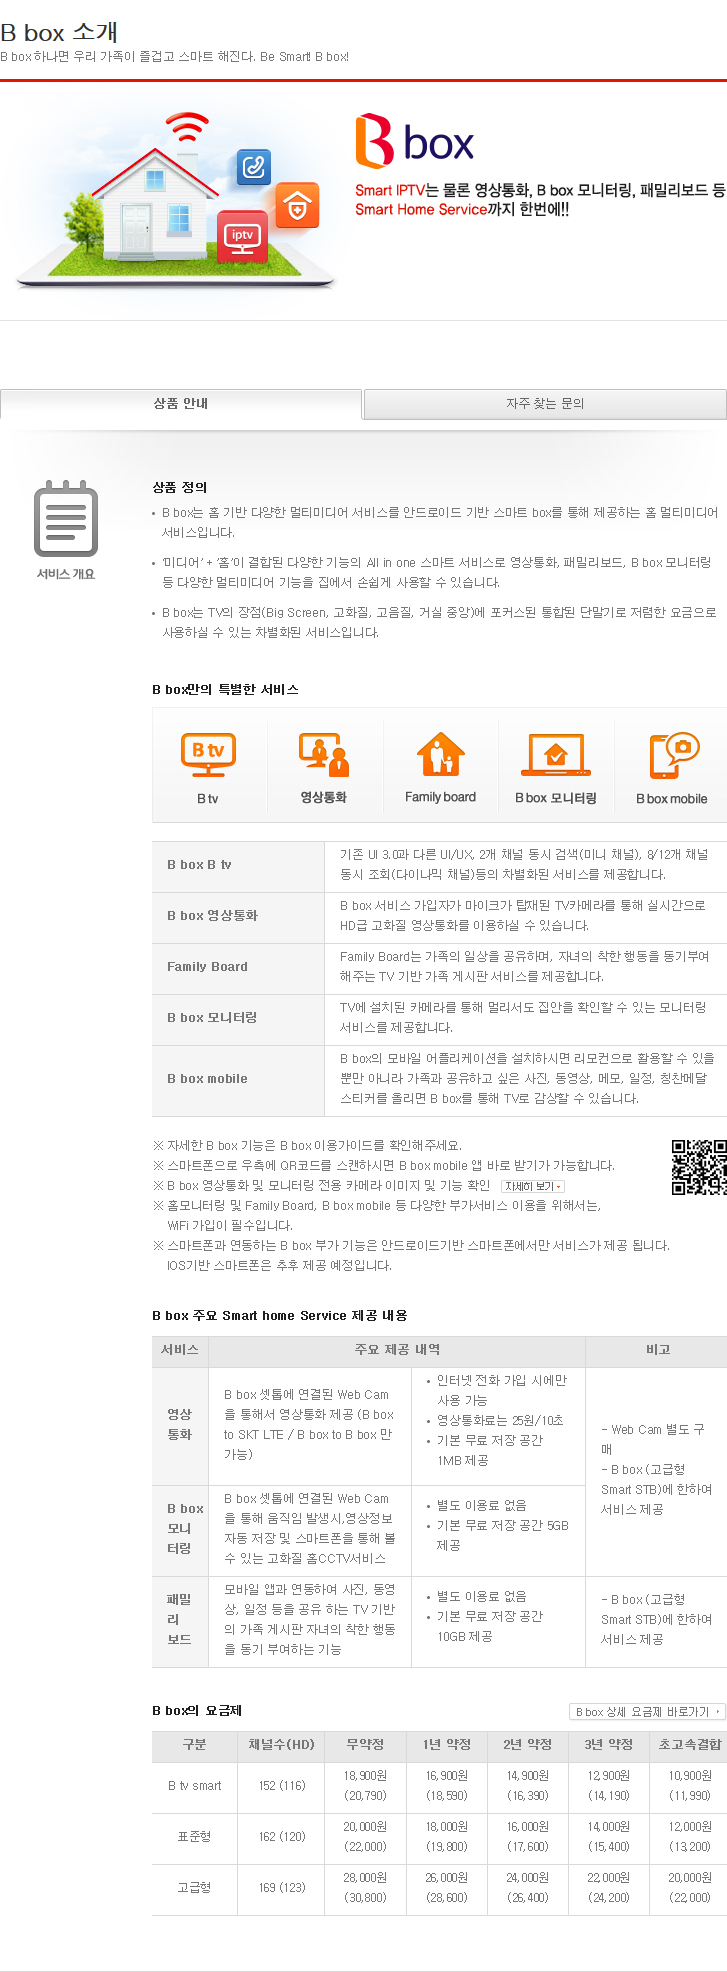The width and height of the screenshot is (727, 1972).
Task: Select the 영상통화 service icon
Action: click(x=324, y=767)
